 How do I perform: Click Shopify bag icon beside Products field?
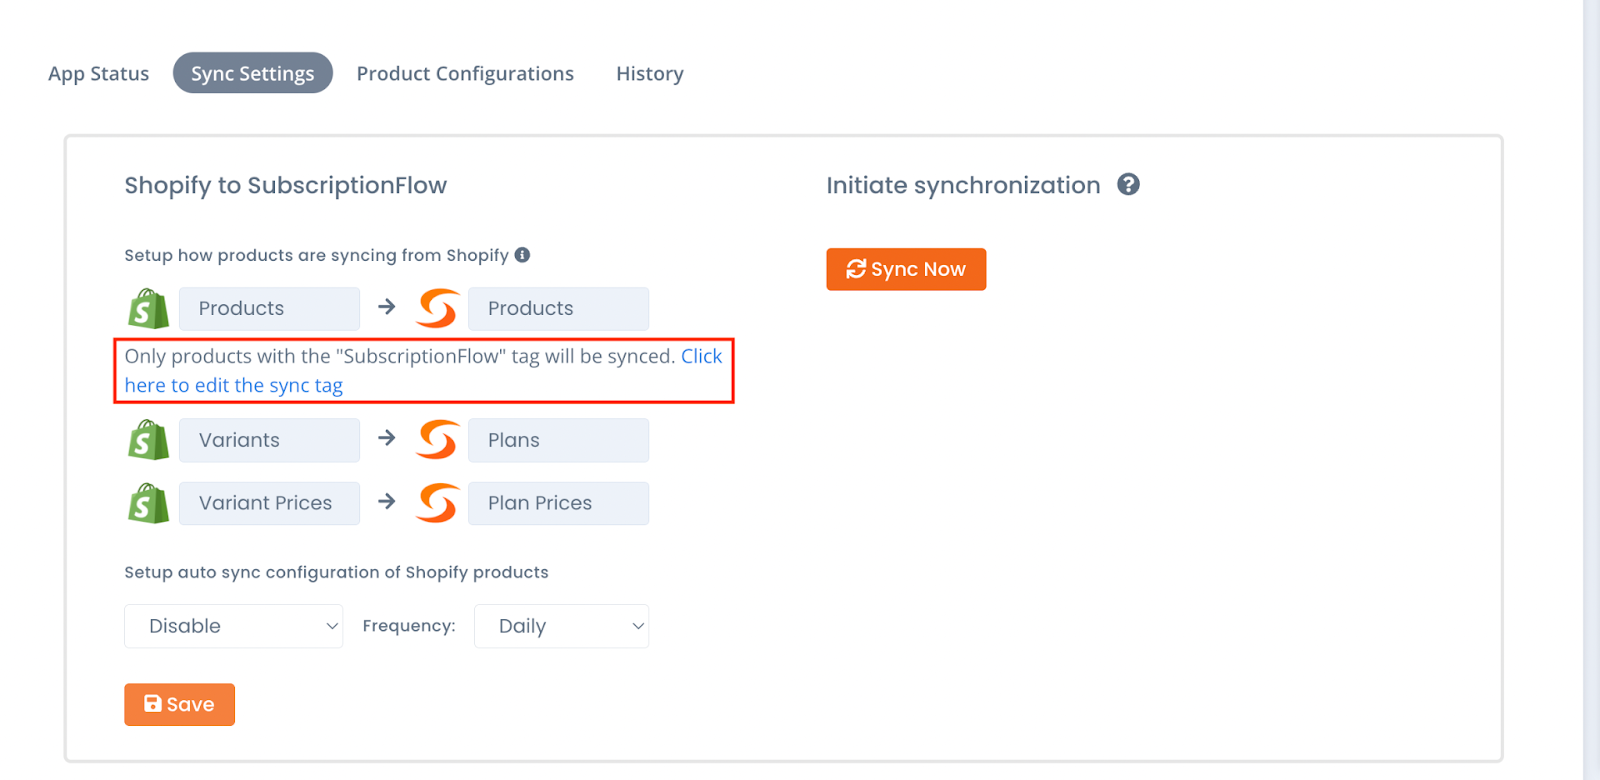coord(148,309)
